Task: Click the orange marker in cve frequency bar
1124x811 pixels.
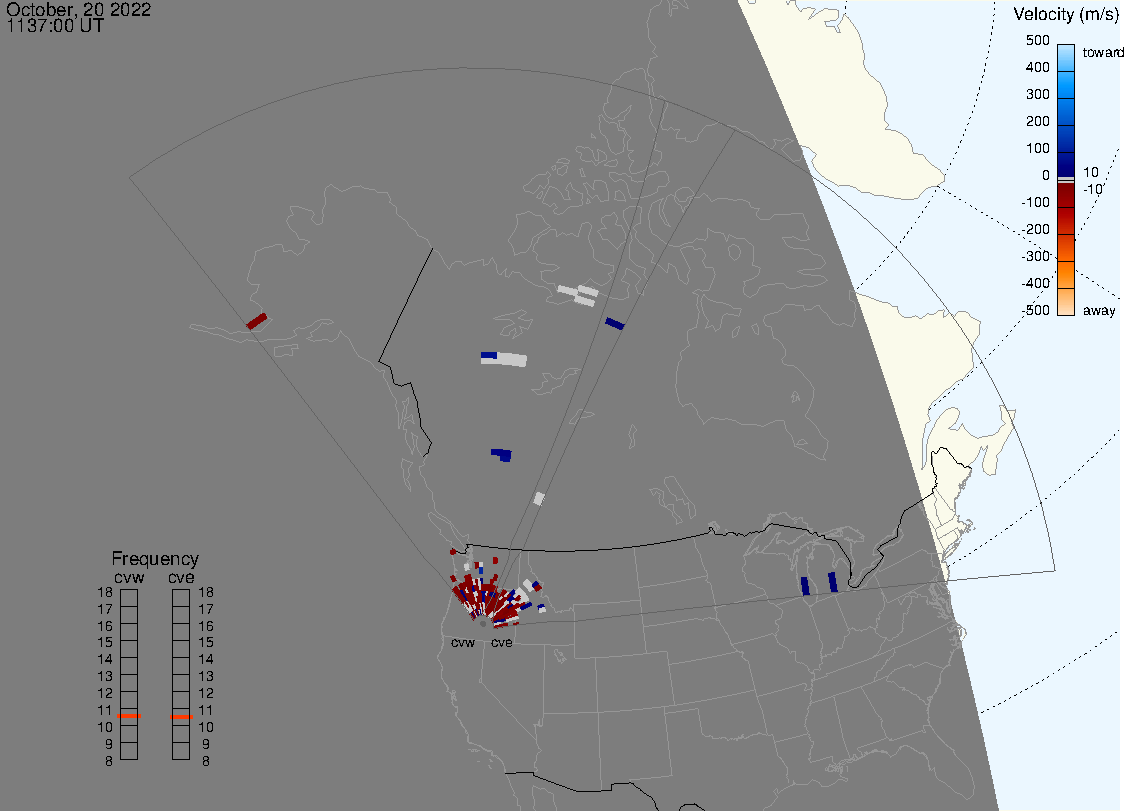Action: point(181,716)
